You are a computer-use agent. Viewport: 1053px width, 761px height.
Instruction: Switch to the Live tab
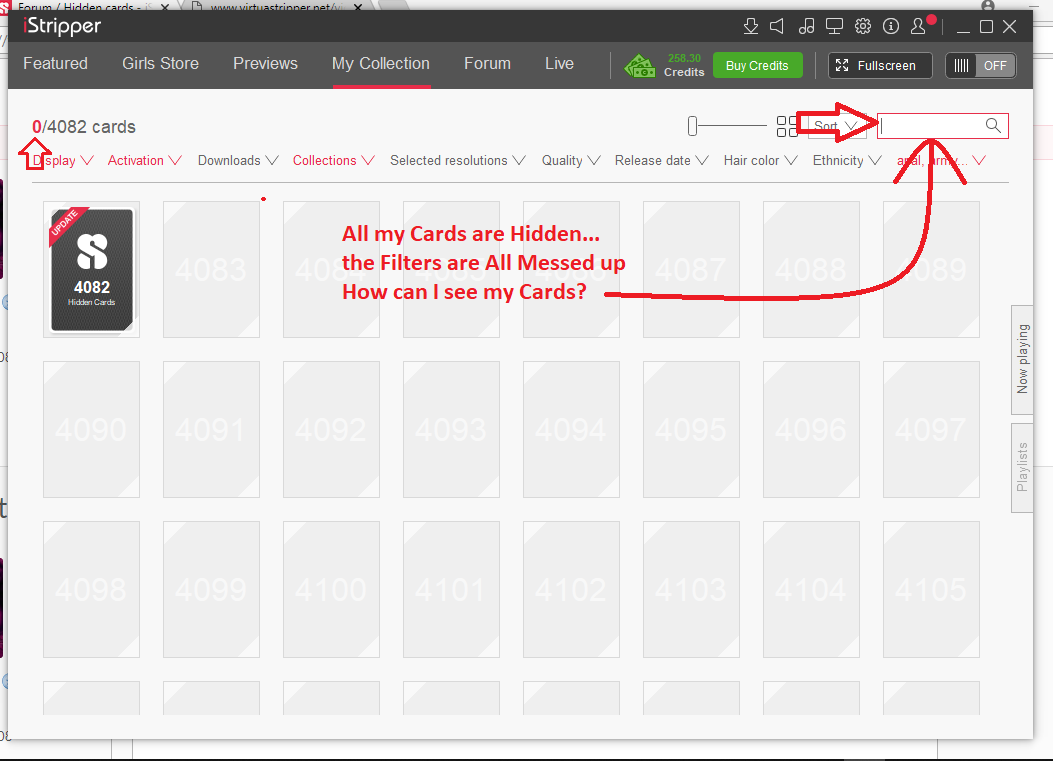(559, 64)
